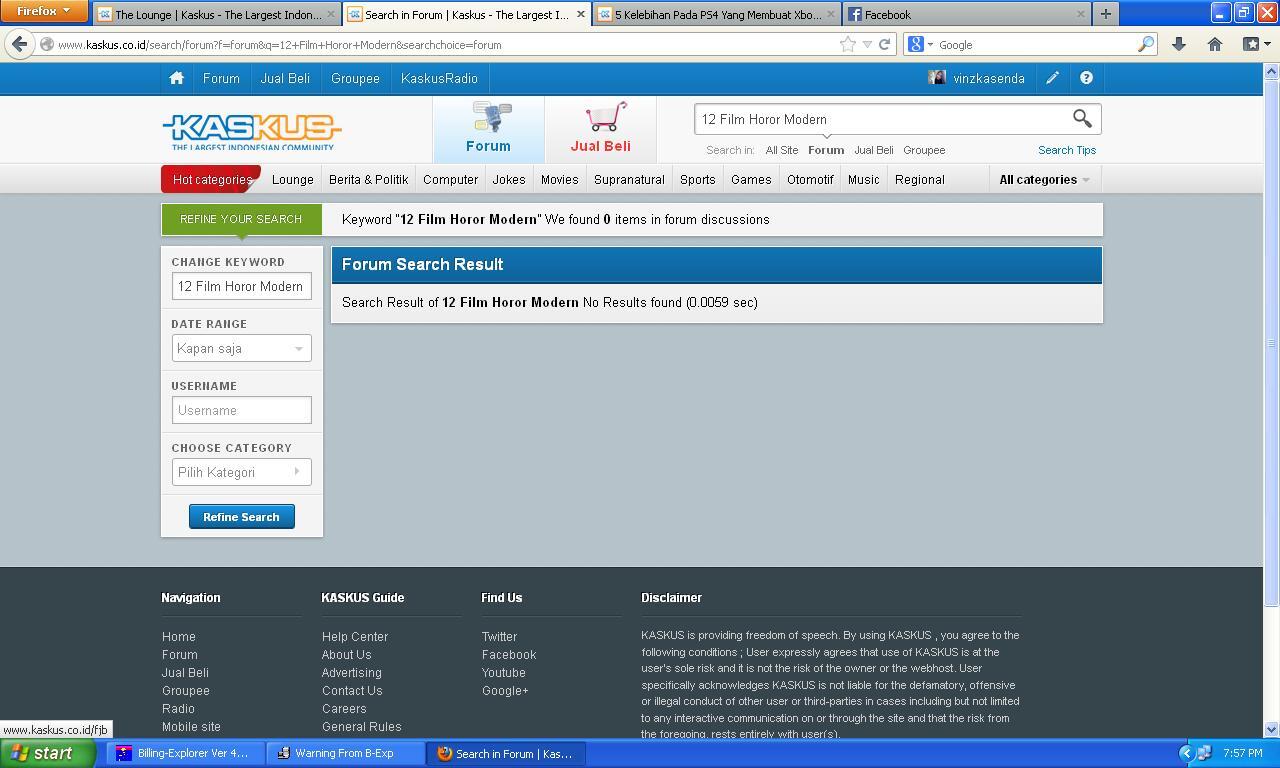
Task: Select Hot categories
Action: coord(211,180)
